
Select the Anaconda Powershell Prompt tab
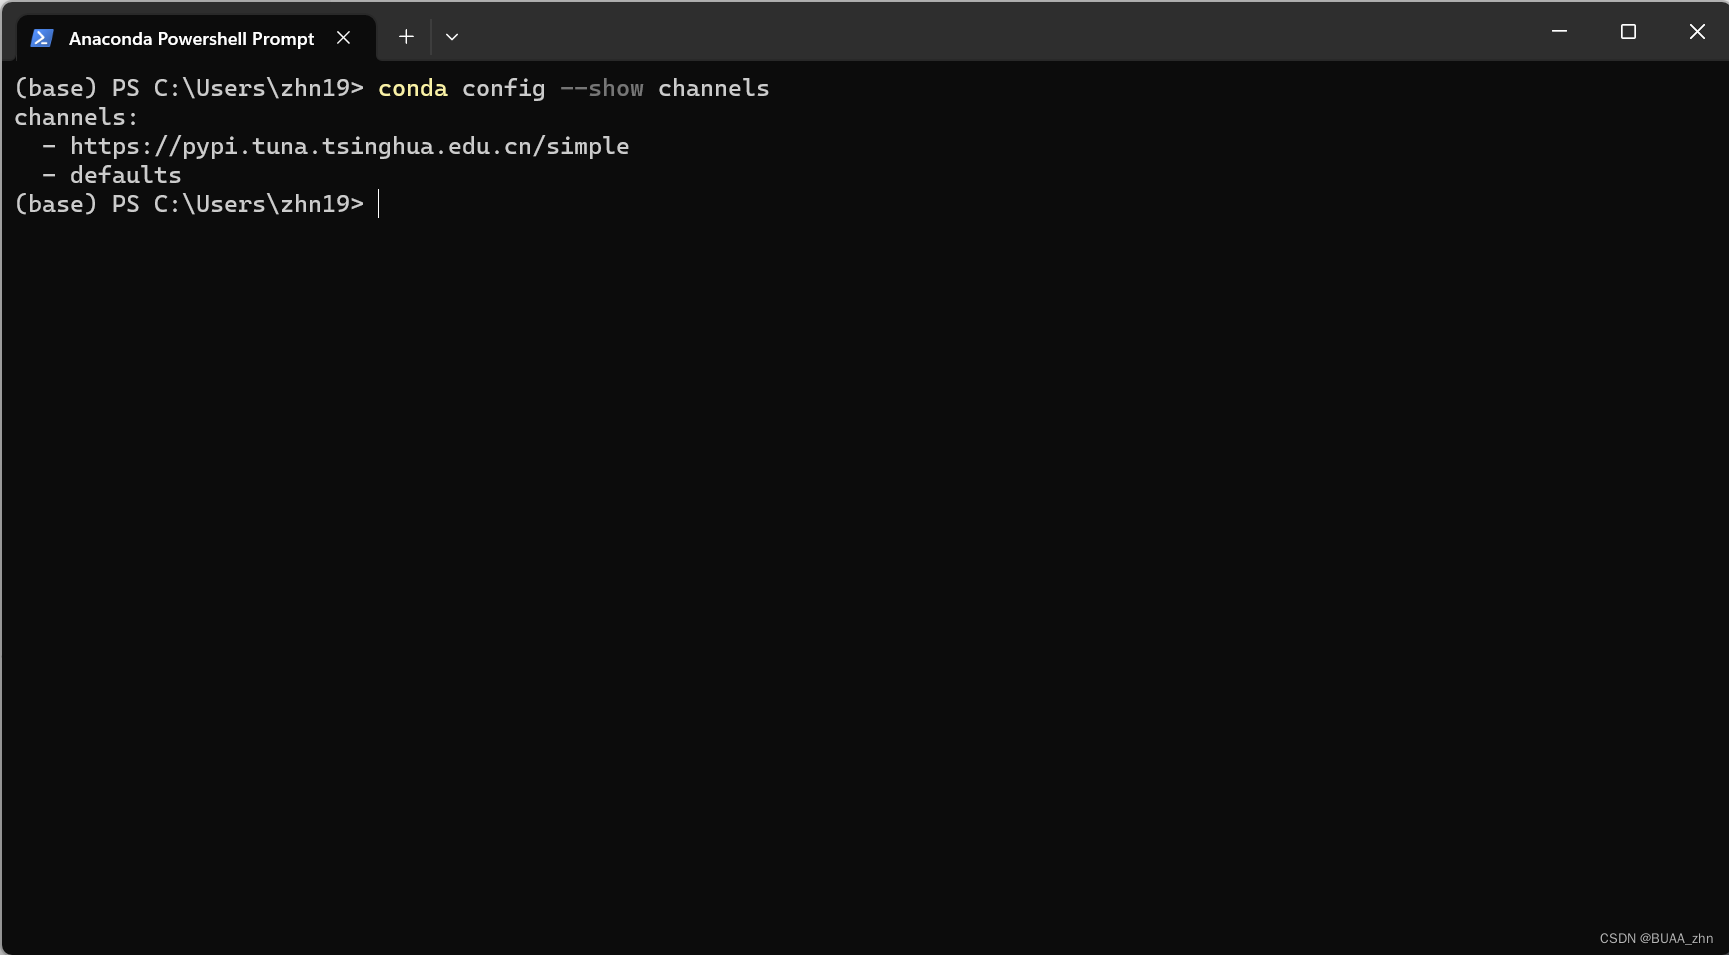[196, 38]
